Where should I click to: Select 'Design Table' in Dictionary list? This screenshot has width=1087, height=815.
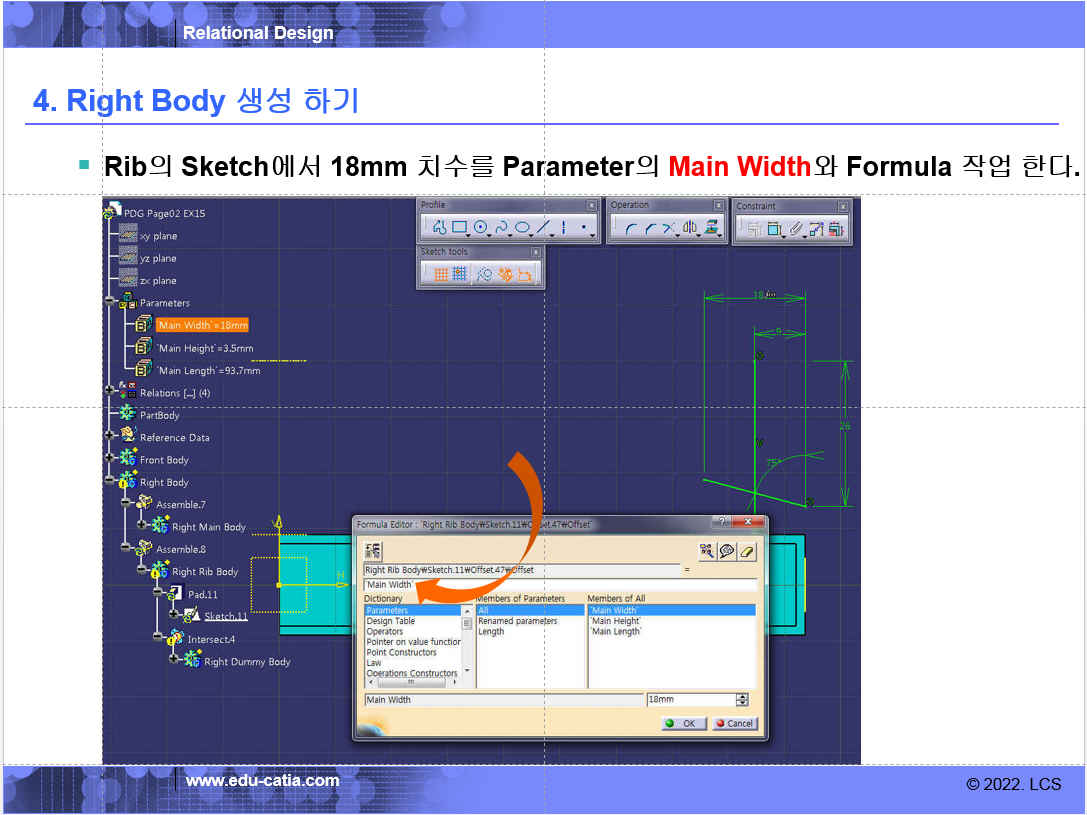point(390,621)
